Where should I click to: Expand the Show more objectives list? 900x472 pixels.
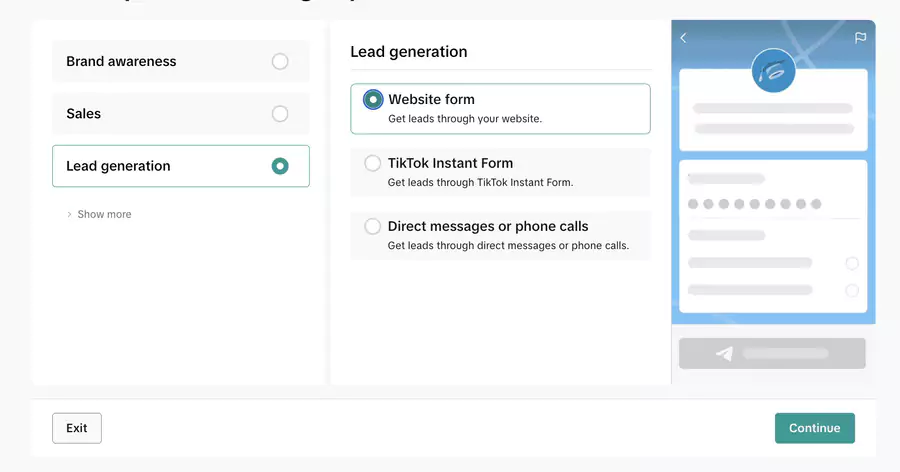[x=99, y=214]
